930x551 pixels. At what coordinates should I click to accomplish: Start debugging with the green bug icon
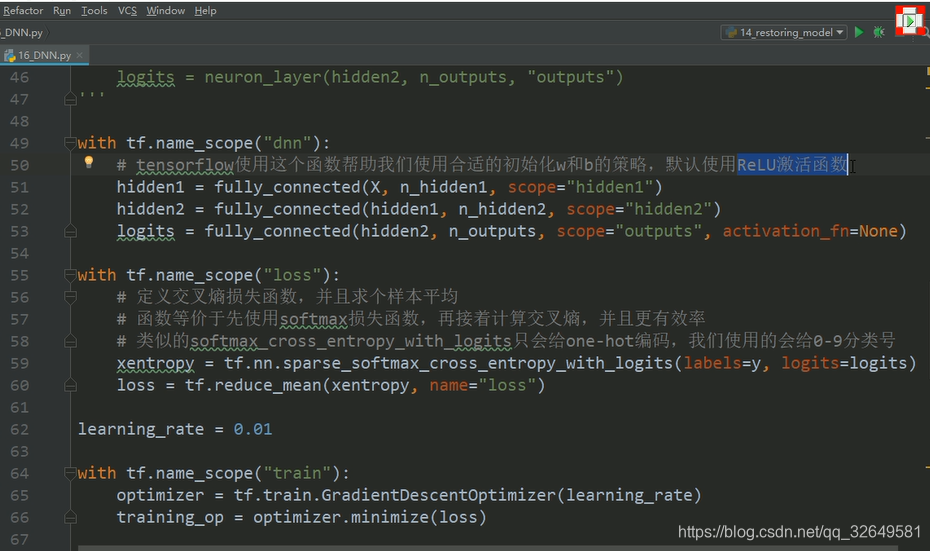[x=879, y=32]
